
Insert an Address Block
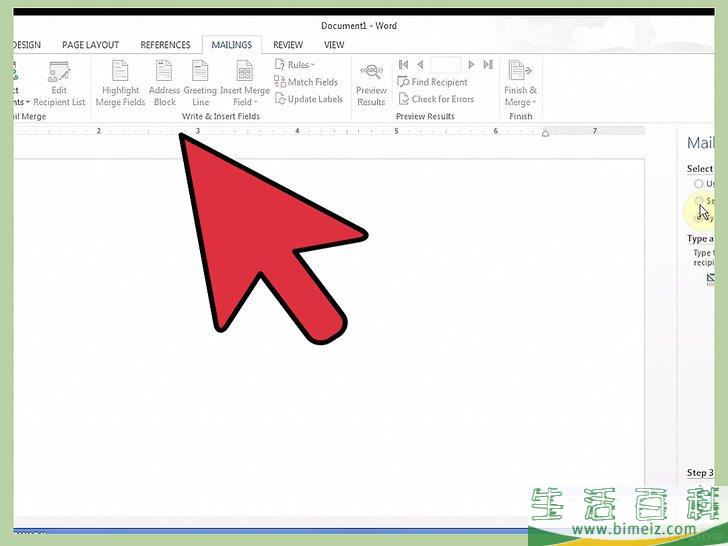(x=164, y=84)
